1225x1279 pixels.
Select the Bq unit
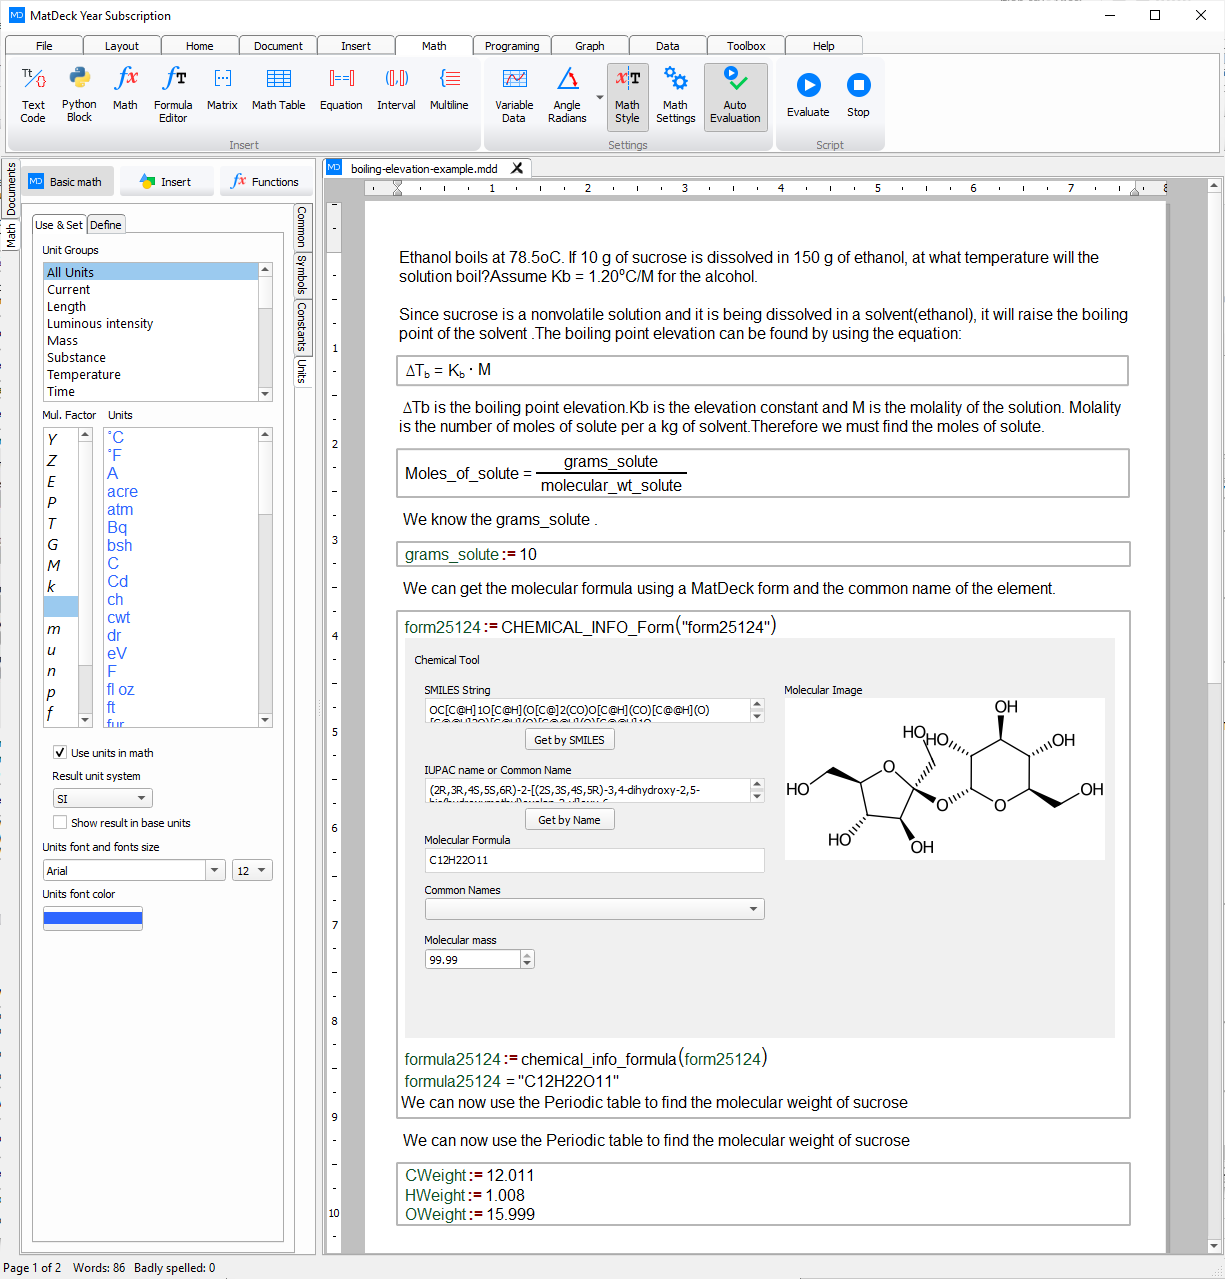[117, 527]
